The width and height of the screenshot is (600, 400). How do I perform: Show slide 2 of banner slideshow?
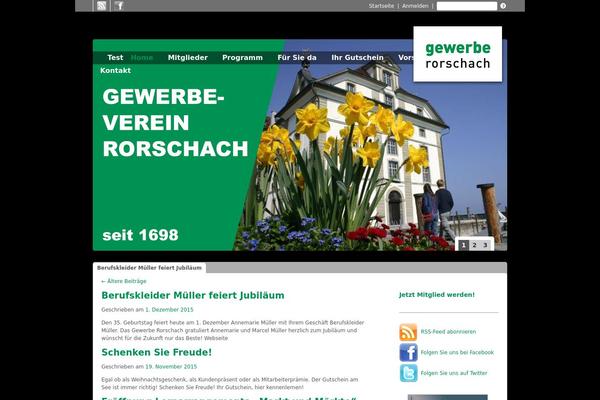tap(474, 245)
